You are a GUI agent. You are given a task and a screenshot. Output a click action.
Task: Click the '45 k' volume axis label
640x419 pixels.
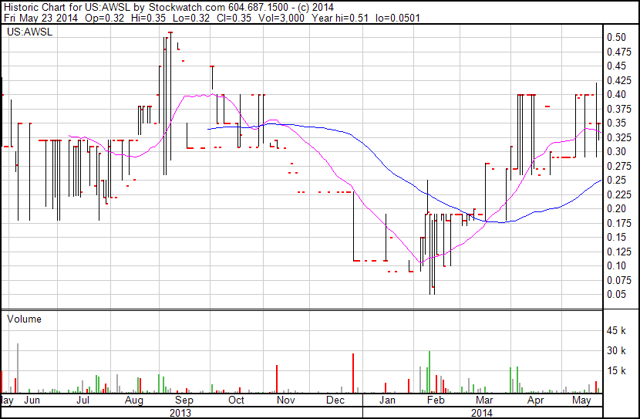click(616, 330)
